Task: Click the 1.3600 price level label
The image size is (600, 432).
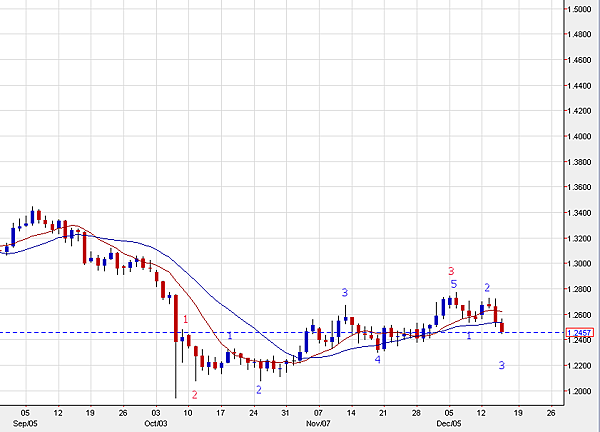Action: click(579, 187)
